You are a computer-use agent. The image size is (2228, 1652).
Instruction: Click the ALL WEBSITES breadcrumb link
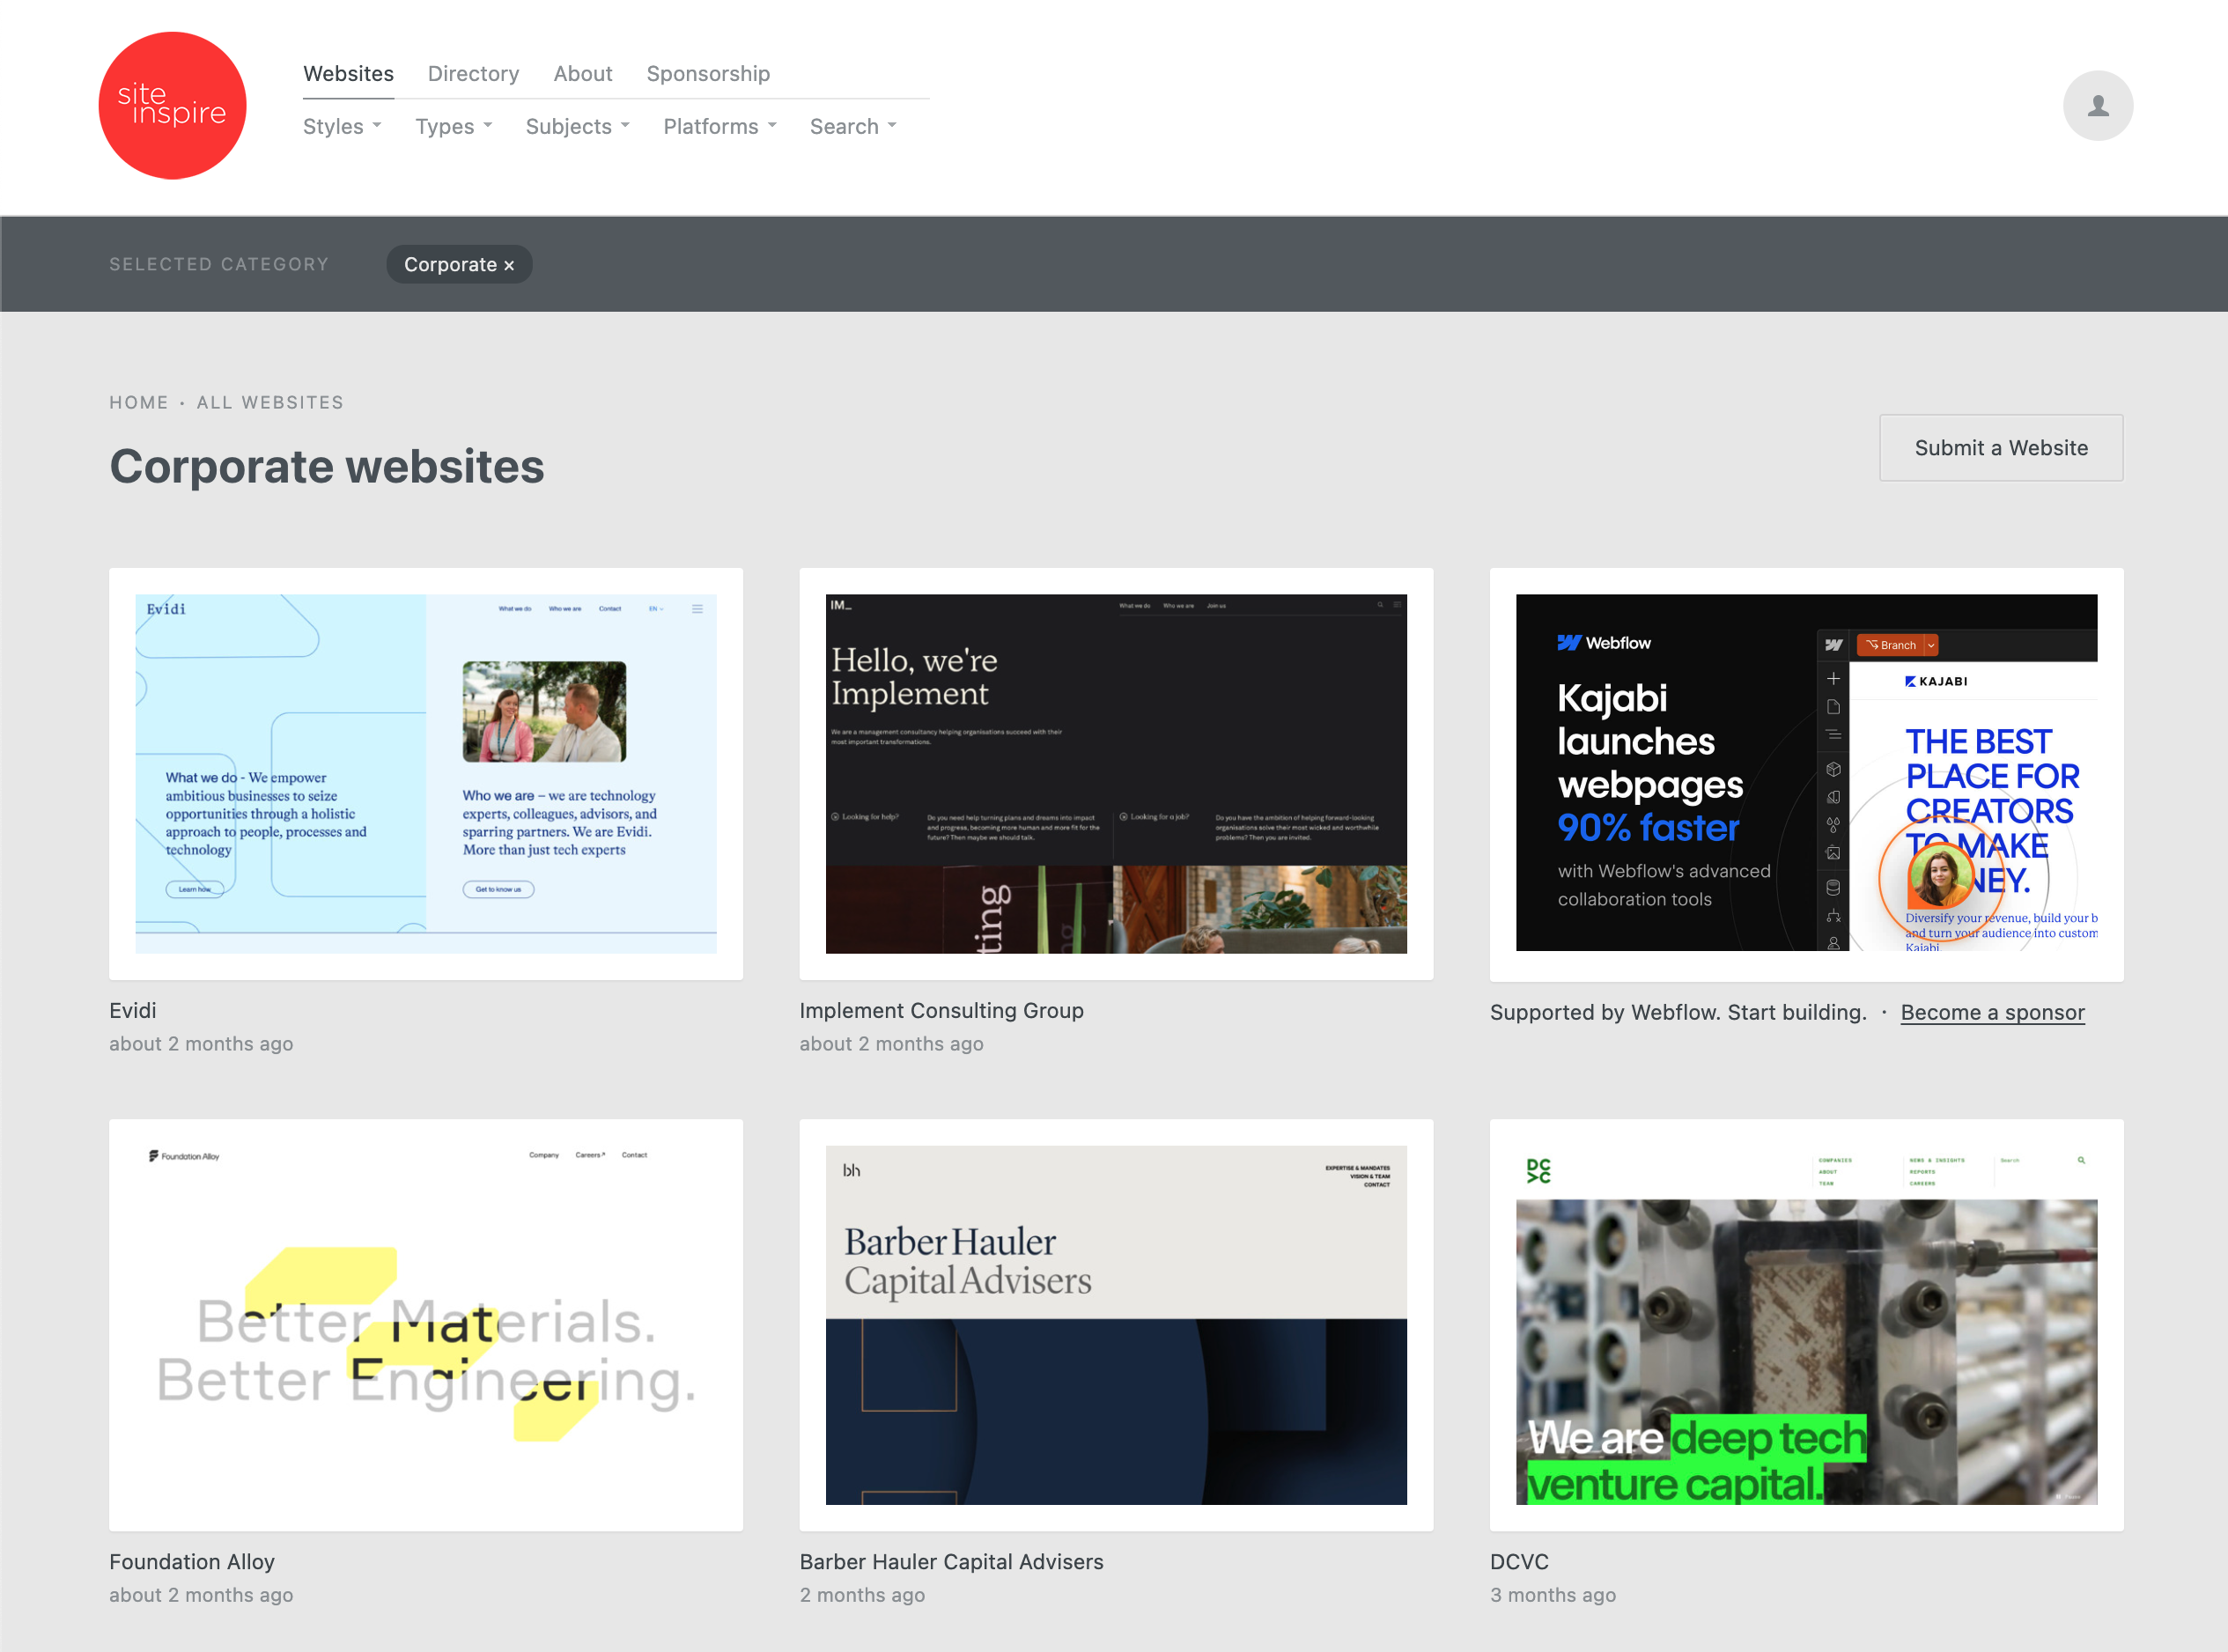pyautogui.click(x=270, y=403)
